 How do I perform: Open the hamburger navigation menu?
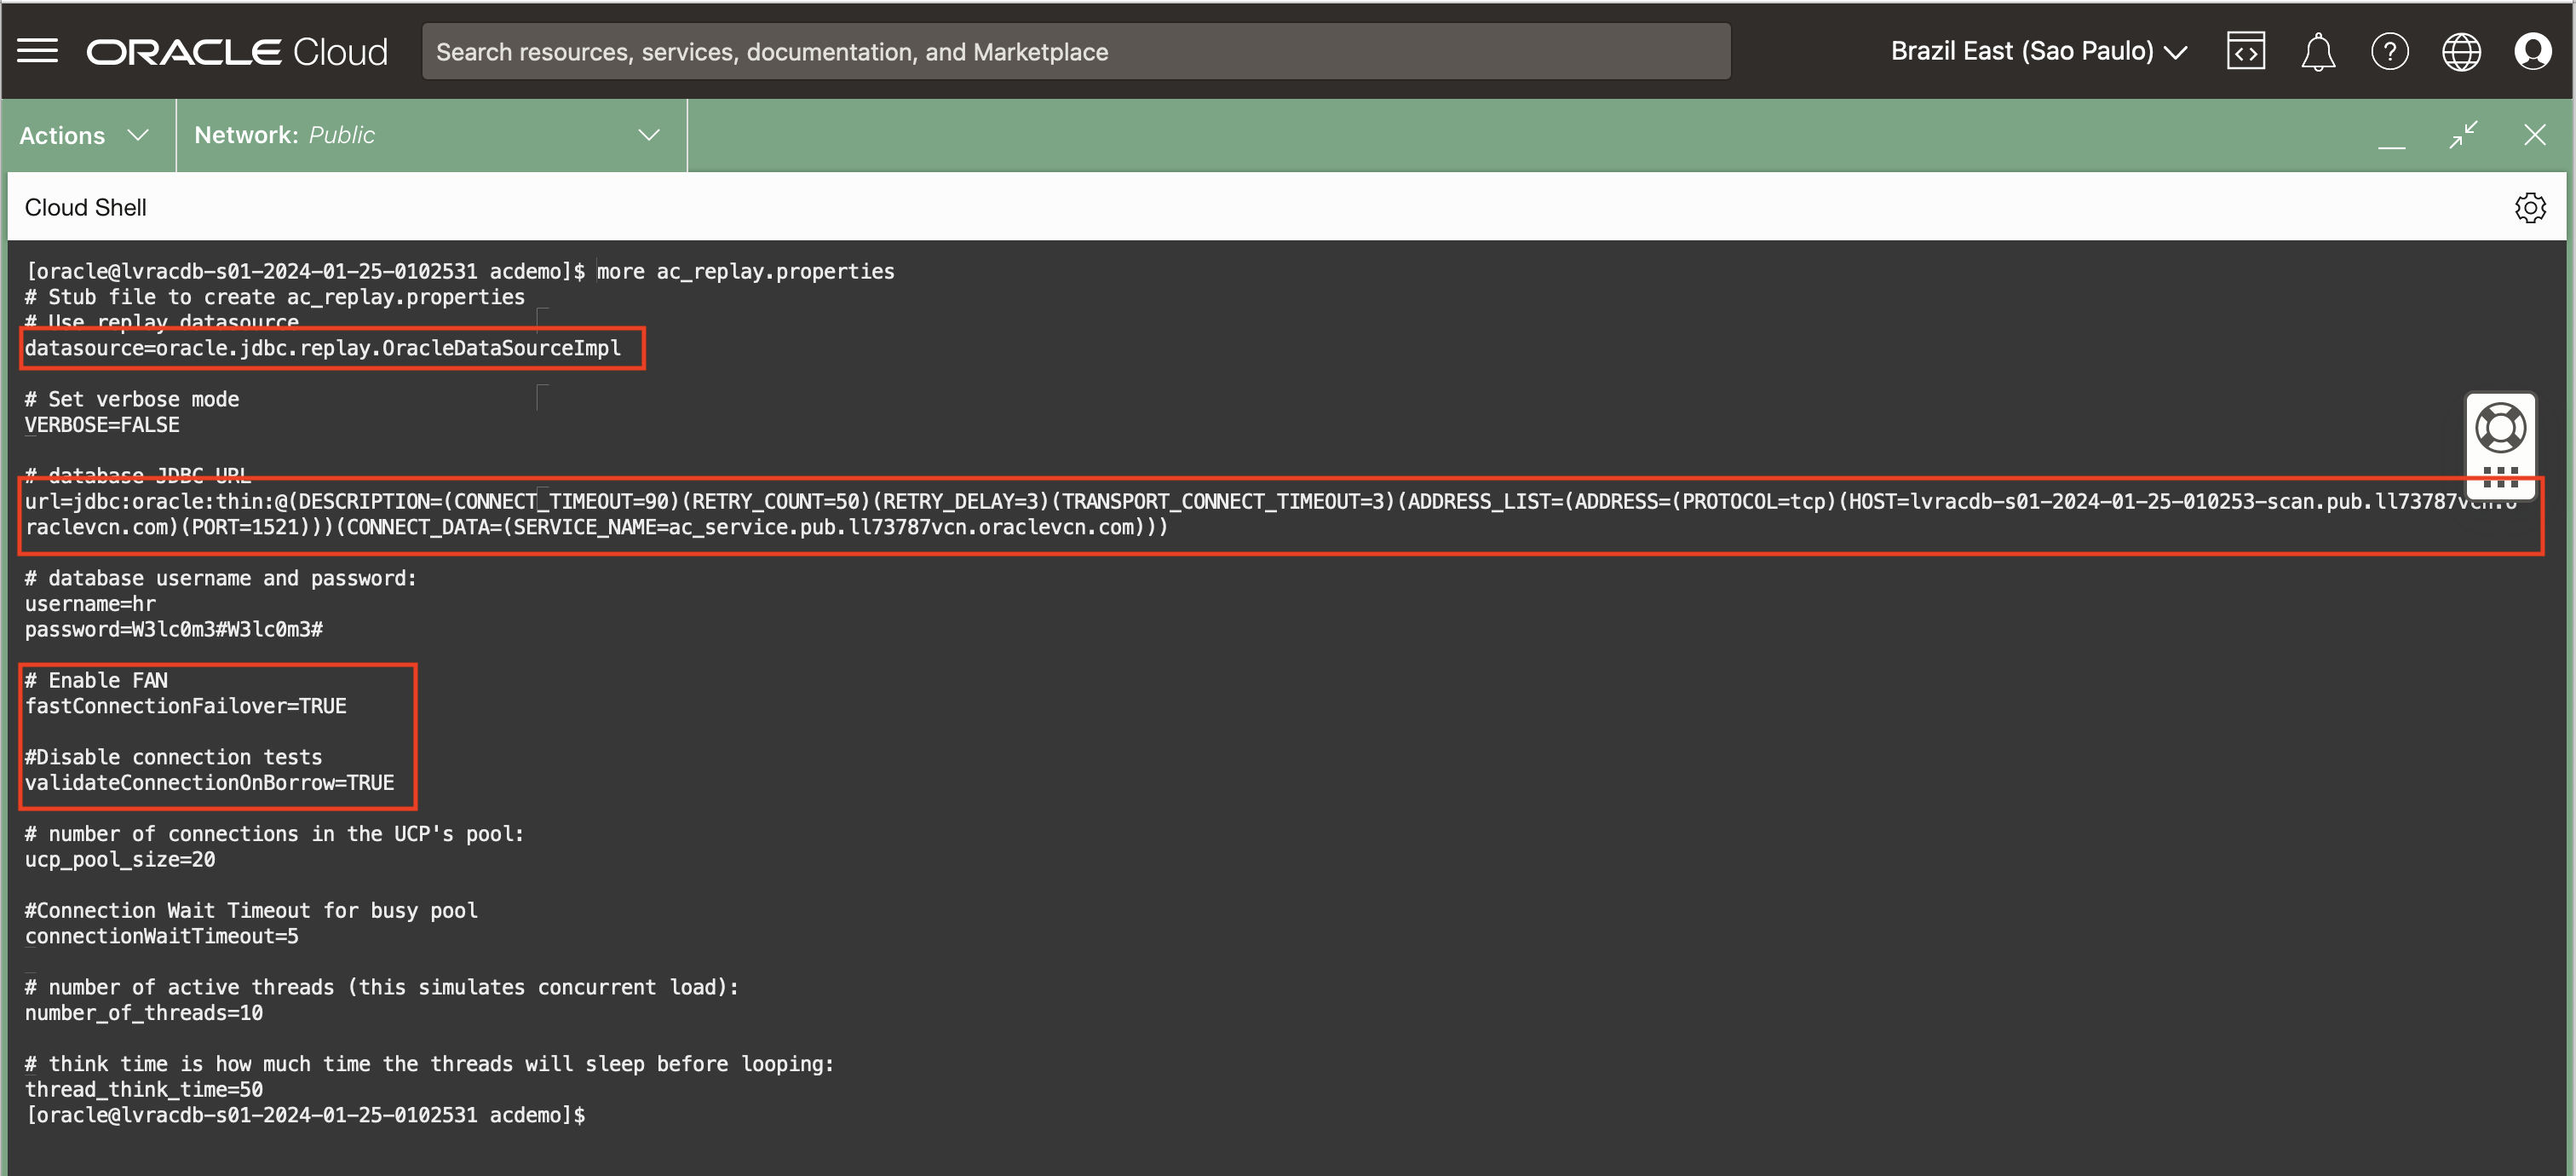point(38,51)
